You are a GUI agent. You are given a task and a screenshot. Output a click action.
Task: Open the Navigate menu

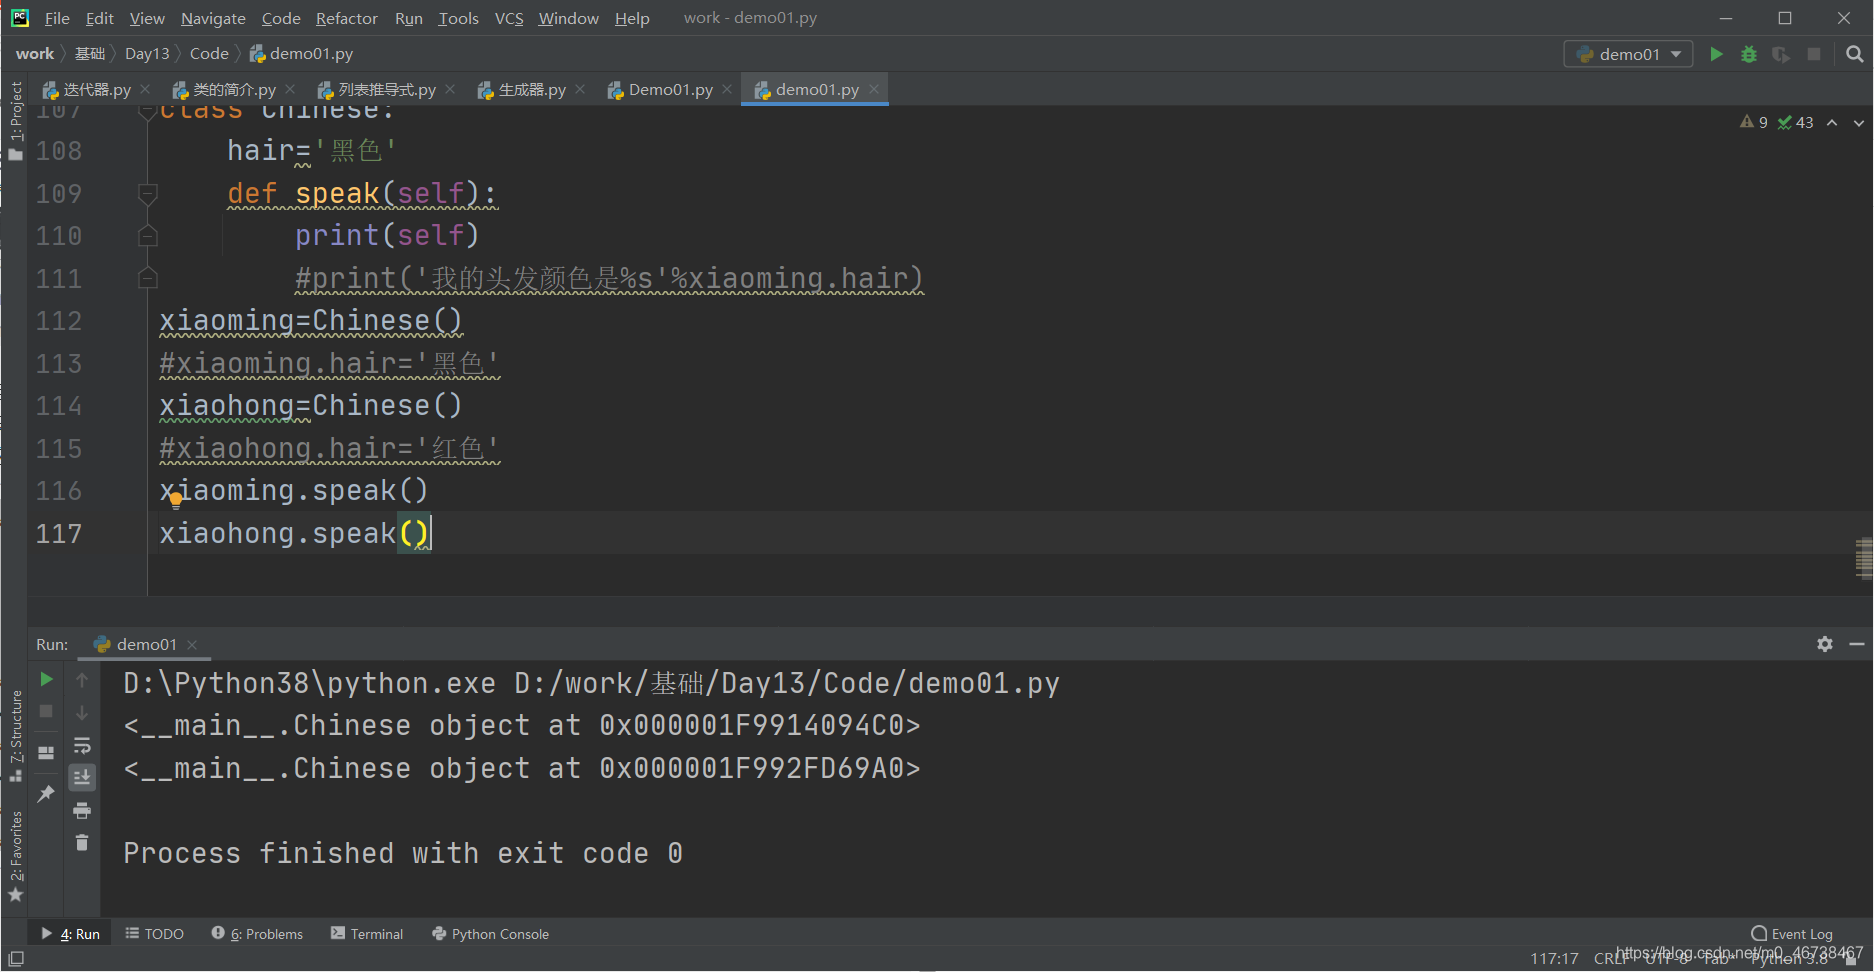[x=213, y=18]
